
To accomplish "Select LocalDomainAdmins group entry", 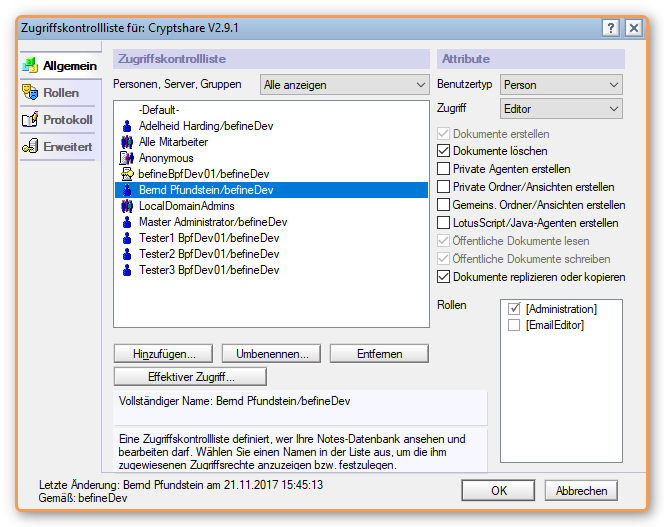I will click(271, 206).
